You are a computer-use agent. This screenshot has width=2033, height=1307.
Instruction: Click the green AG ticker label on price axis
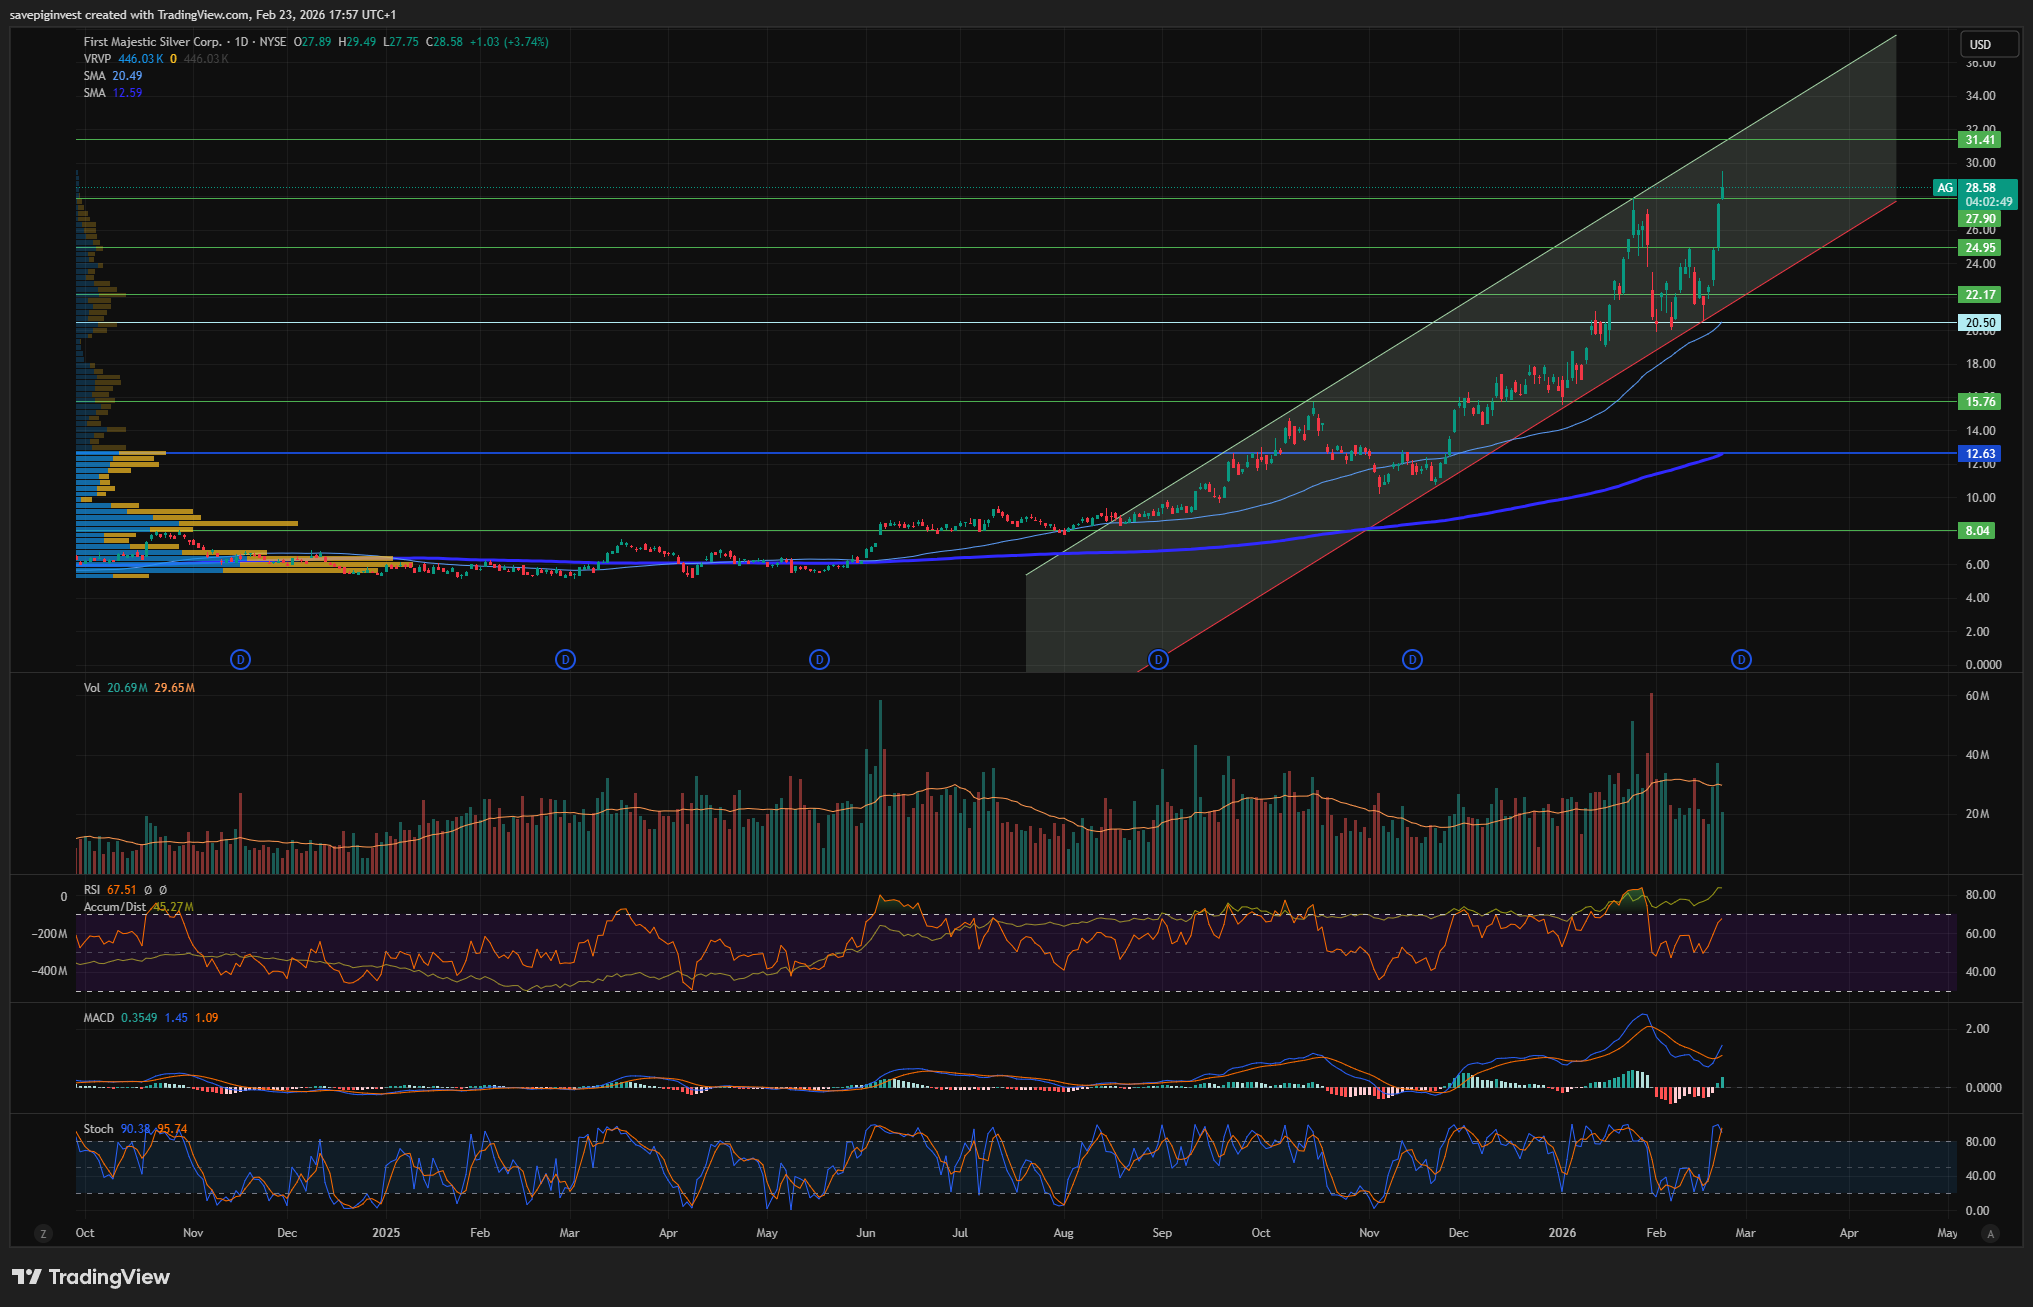point(1944,188)
